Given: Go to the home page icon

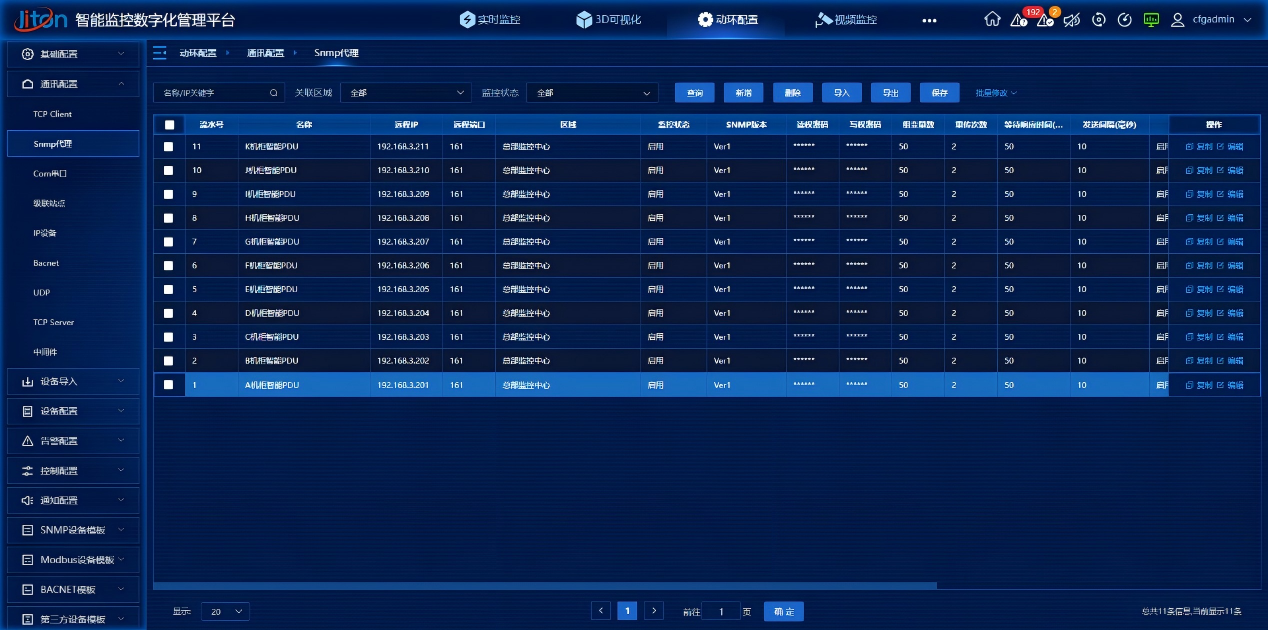Looking at the screenshot, I should (992, 19).
